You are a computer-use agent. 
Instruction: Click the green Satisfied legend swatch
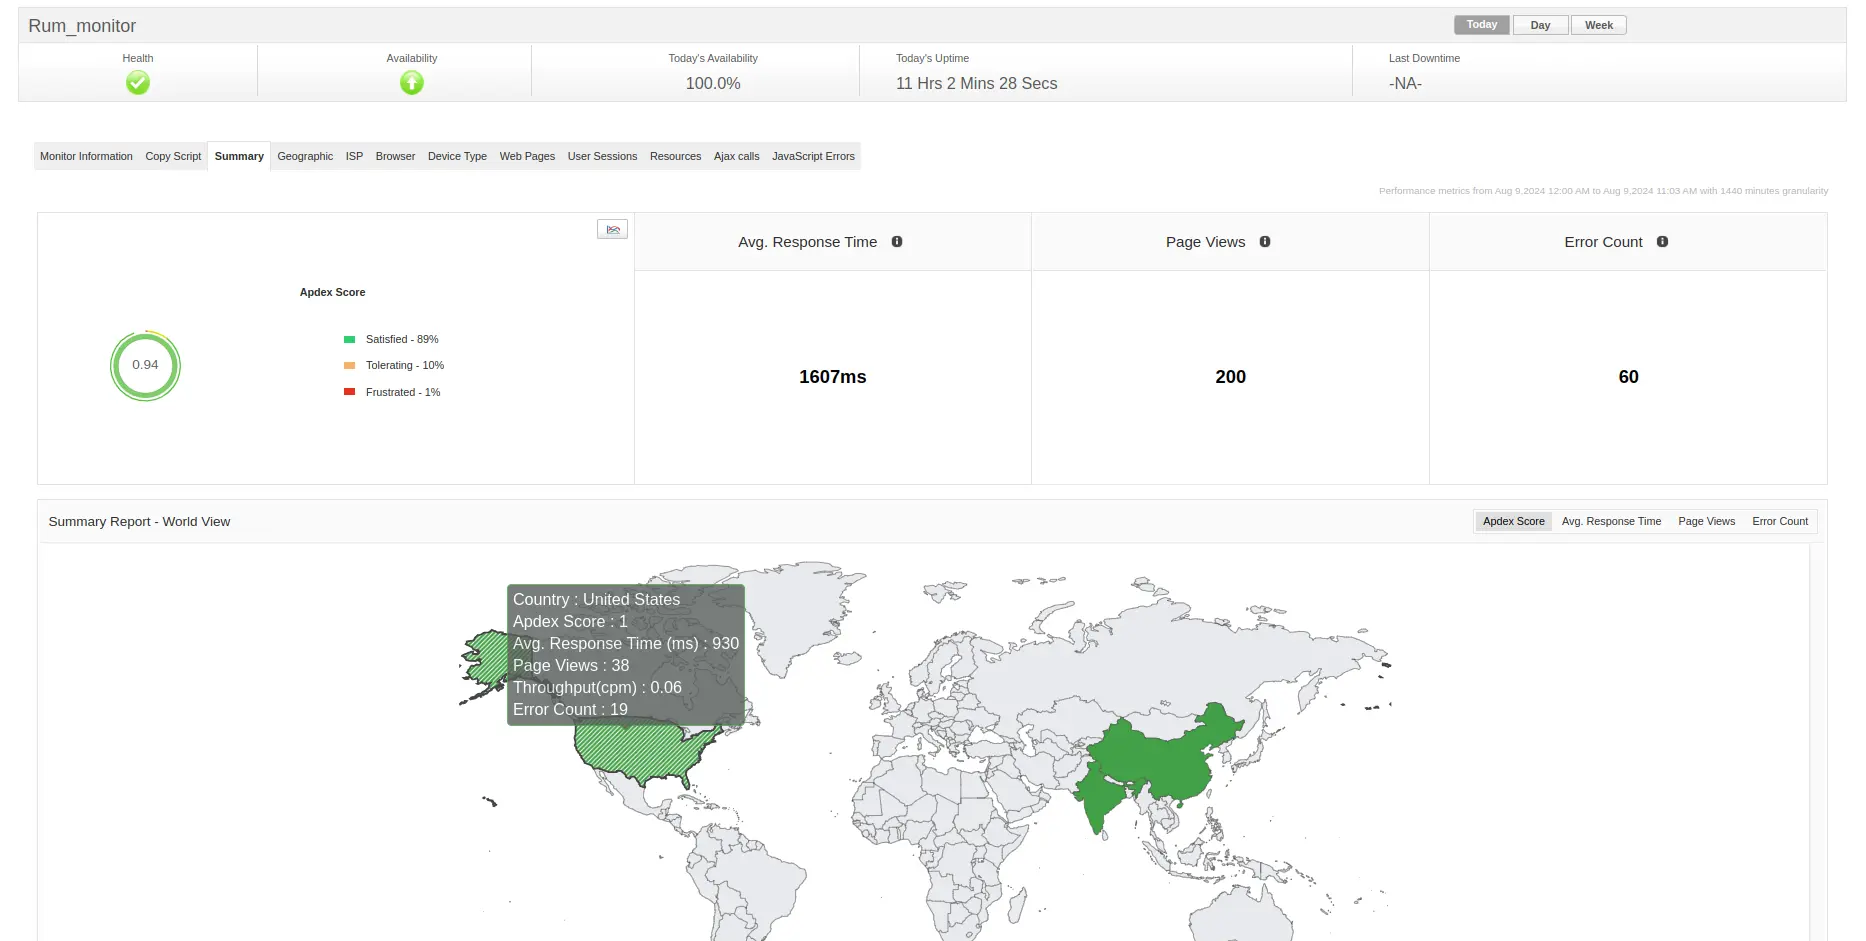pos(349,339)
